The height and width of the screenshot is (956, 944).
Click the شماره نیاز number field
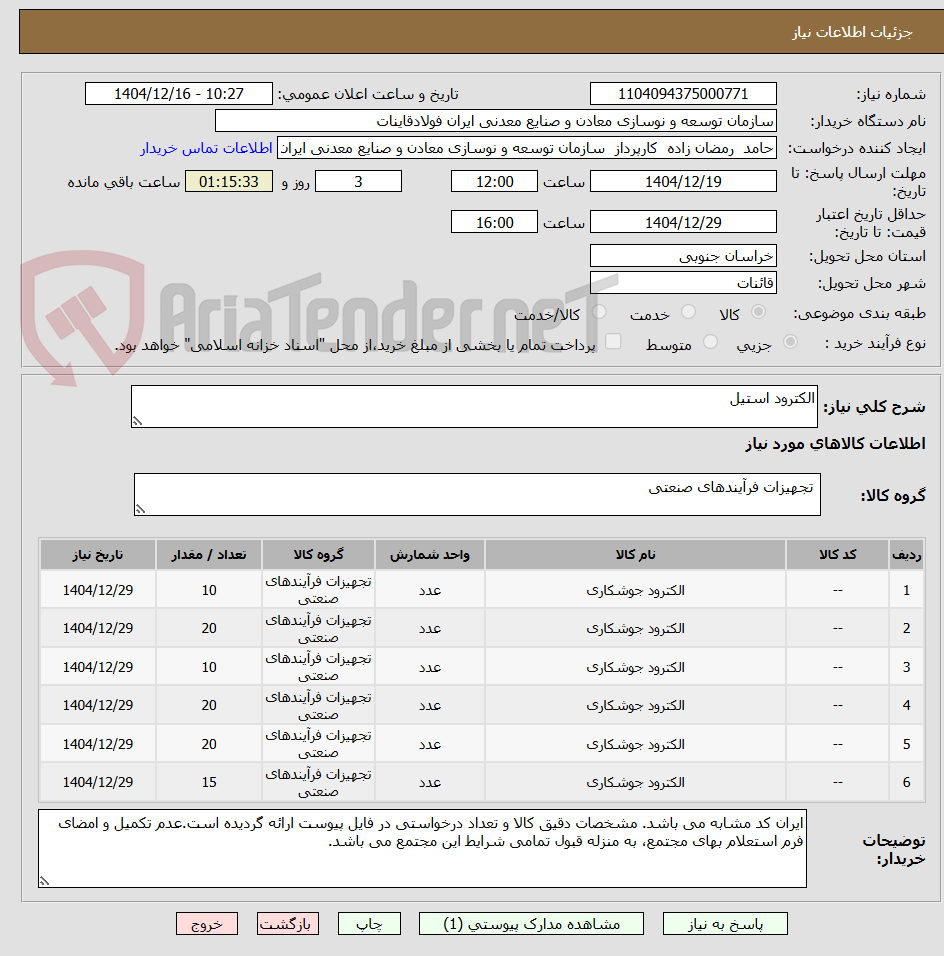click(683, 94)
